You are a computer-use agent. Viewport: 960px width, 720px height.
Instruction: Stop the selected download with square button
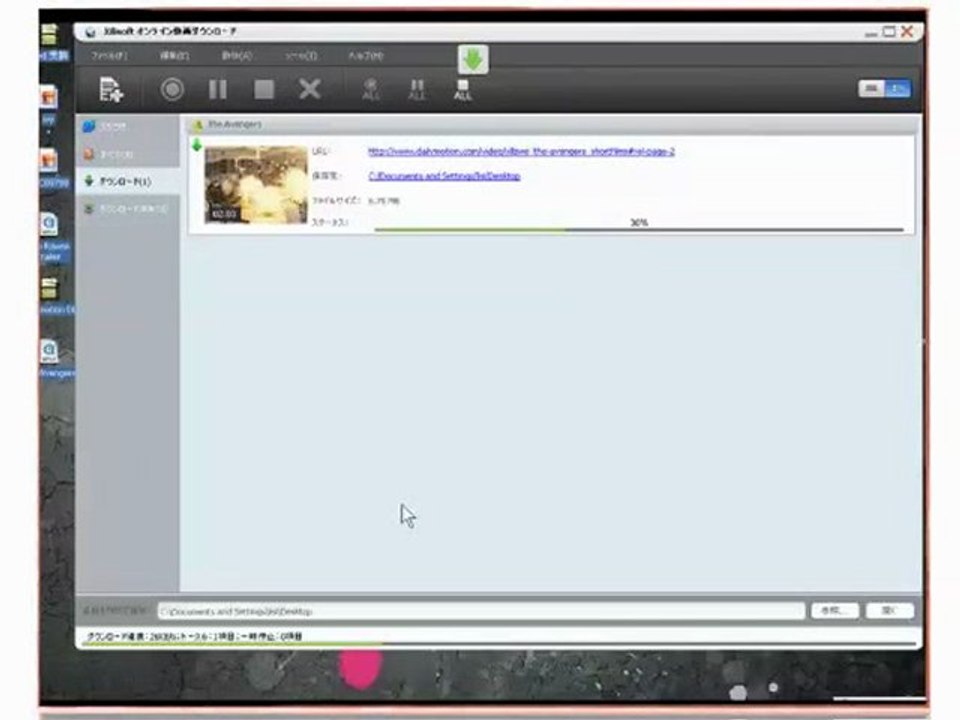[x=264, y=89]
